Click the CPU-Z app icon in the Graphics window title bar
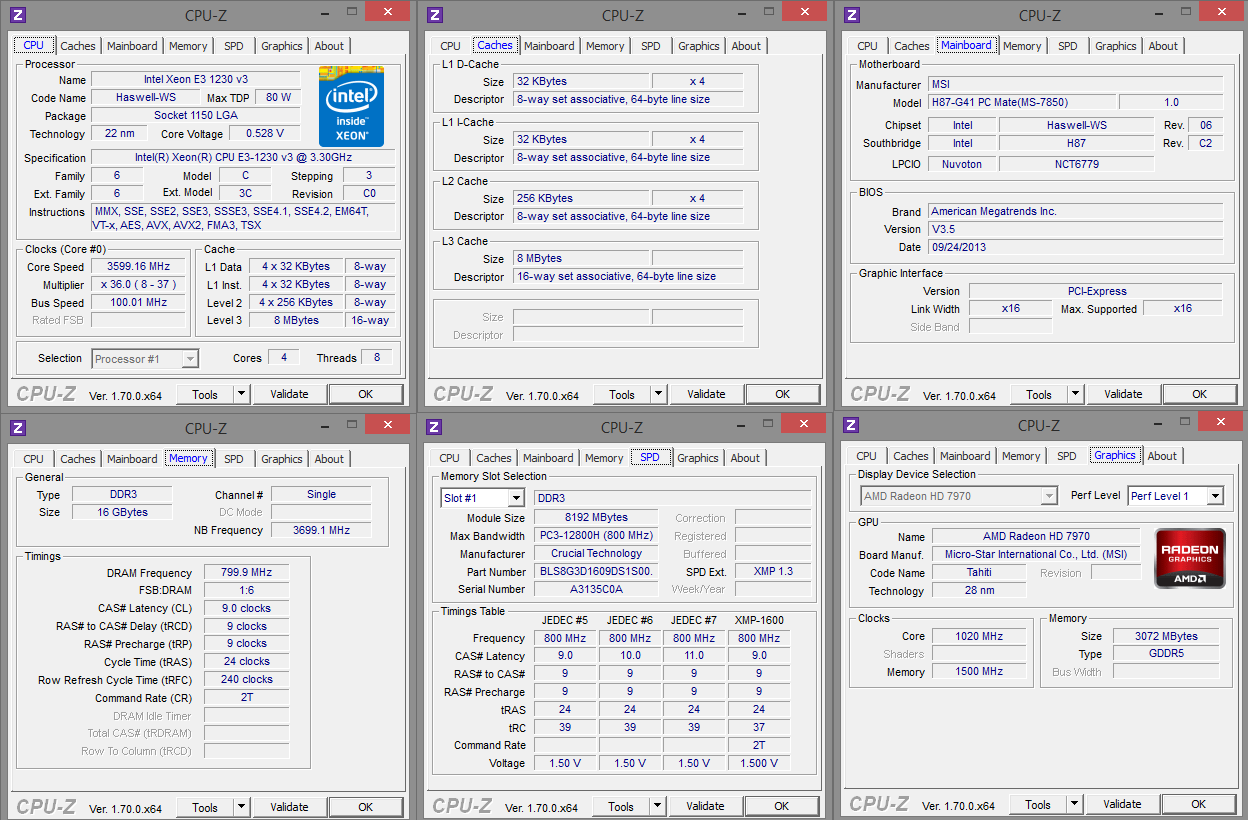The height and width of the screenshot is (820, 1248). point(851,425)
